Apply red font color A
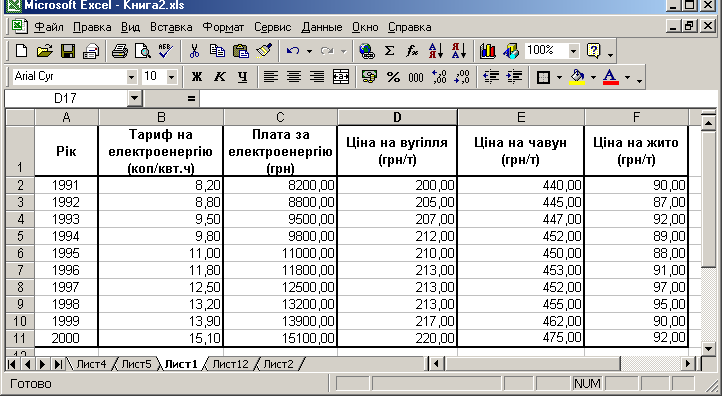This screenshot has height=396, width=722. (611, 77)
